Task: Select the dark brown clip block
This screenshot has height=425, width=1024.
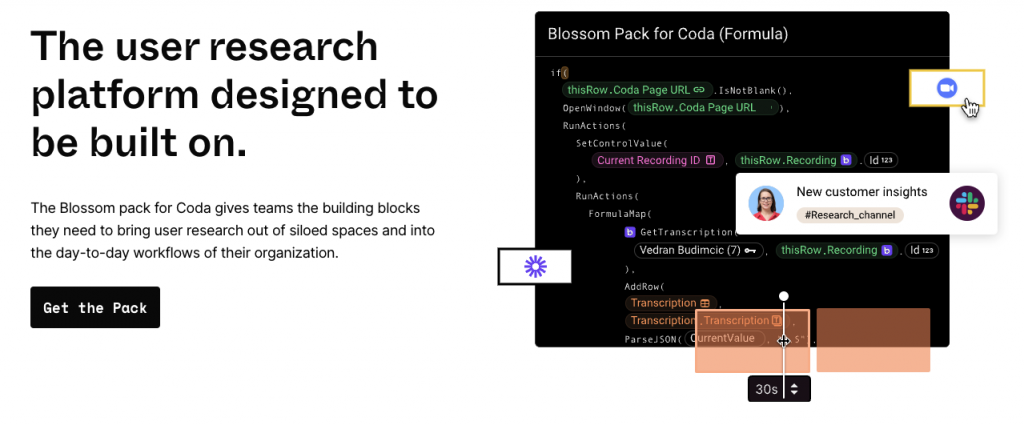Action: pyautogui.click(x=873, y=340)
